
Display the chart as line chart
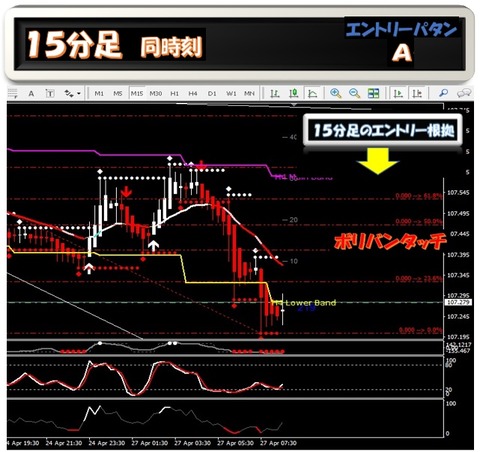312,94
